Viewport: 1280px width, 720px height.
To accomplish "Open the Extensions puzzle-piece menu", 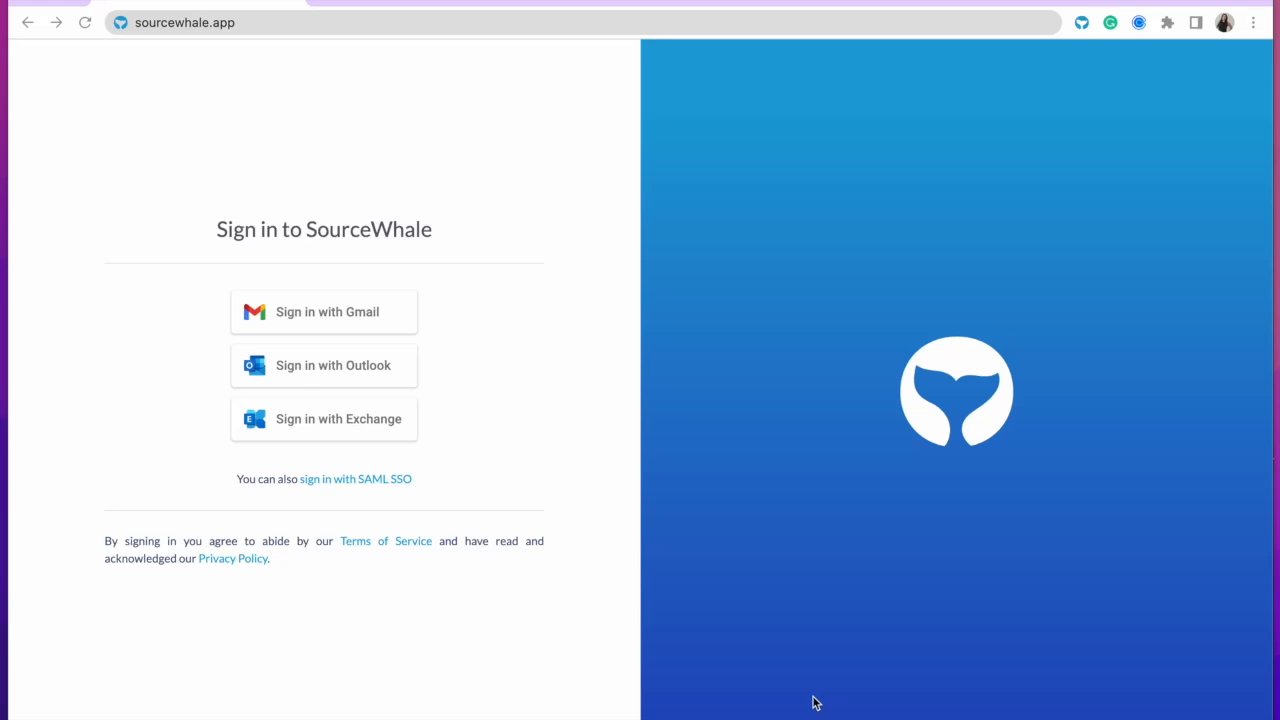I will coord(1167,22).
